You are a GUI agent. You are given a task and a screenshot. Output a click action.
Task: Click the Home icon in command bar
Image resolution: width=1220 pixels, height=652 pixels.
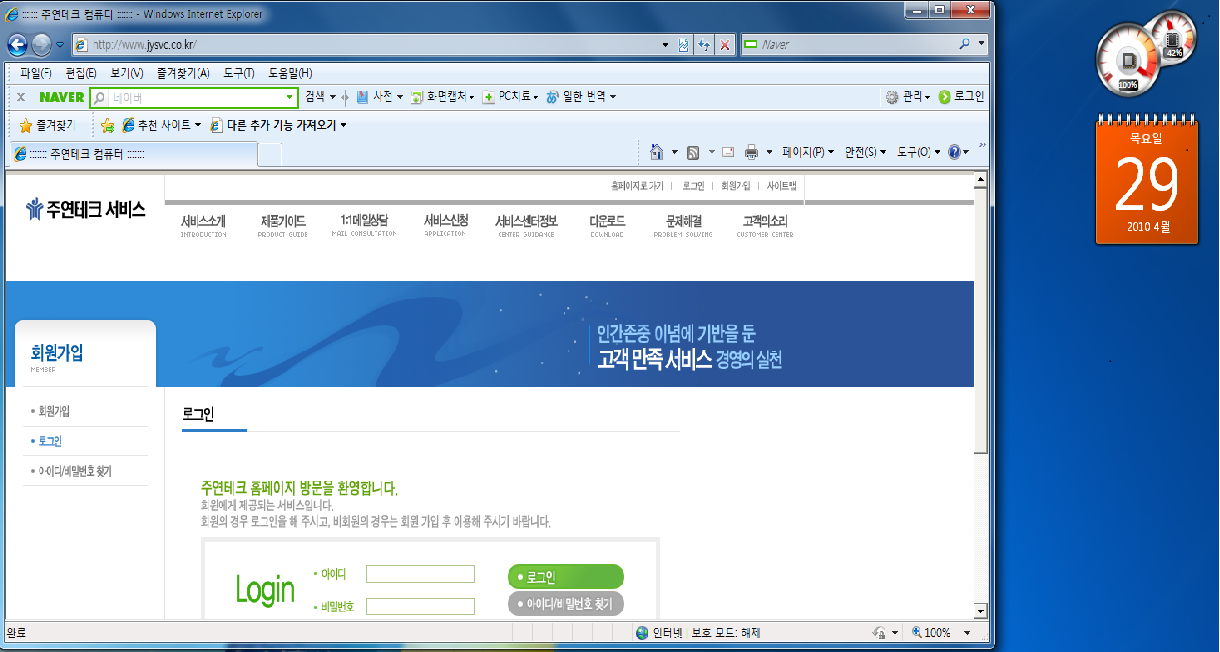pyautogui.click(x=657, y=152)
